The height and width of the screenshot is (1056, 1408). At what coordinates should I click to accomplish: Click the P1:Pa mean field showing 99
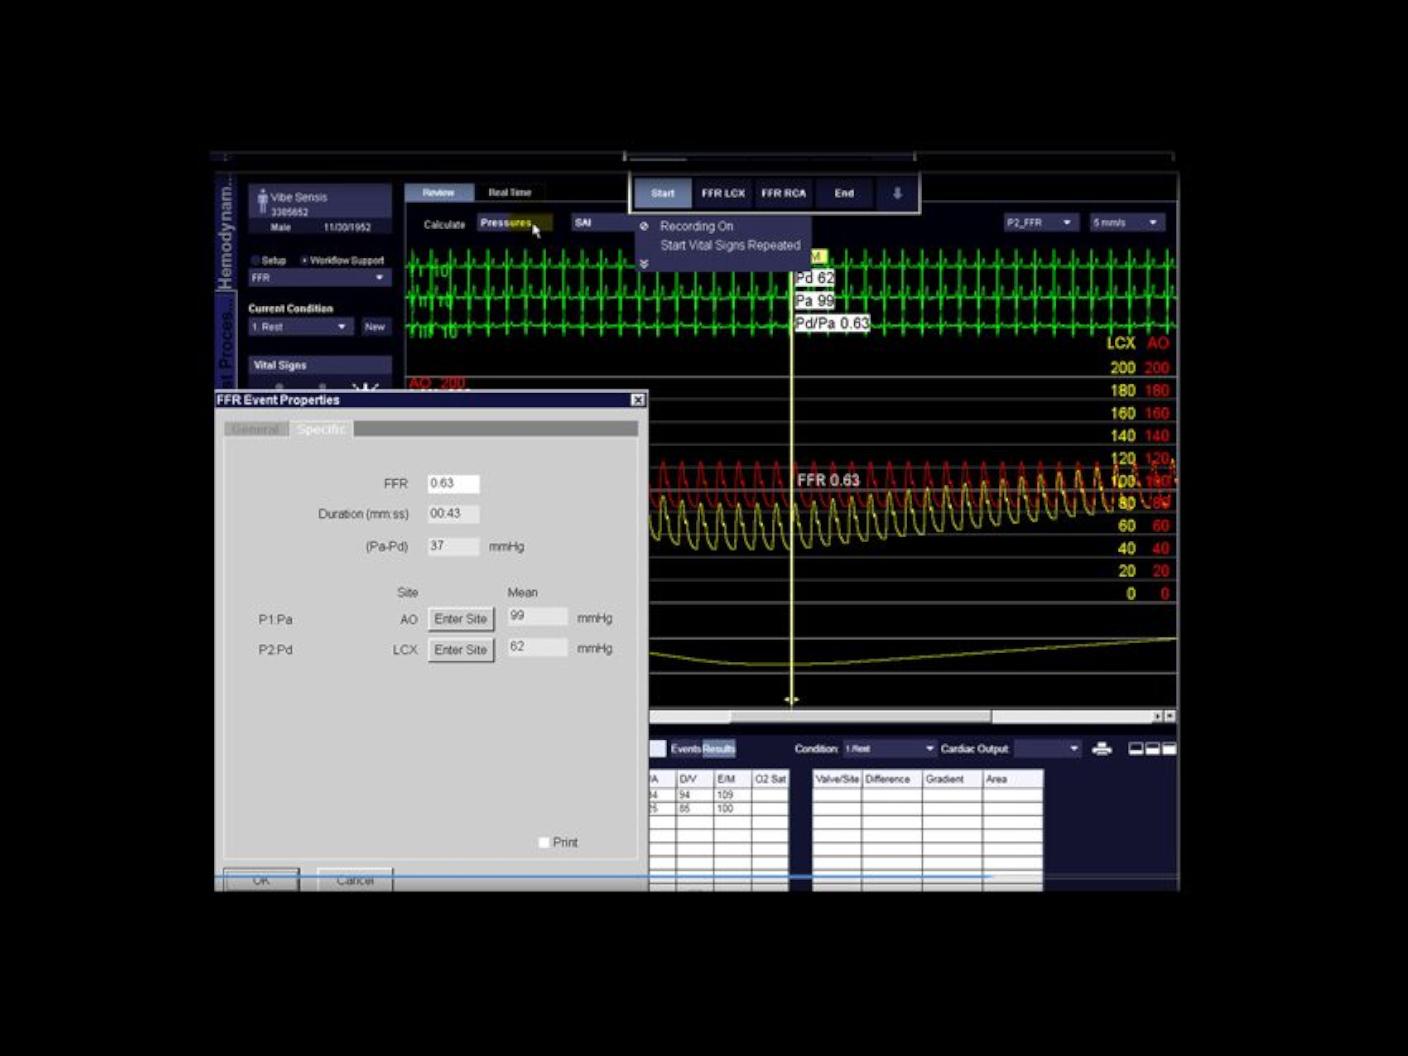tap(537, 617)
